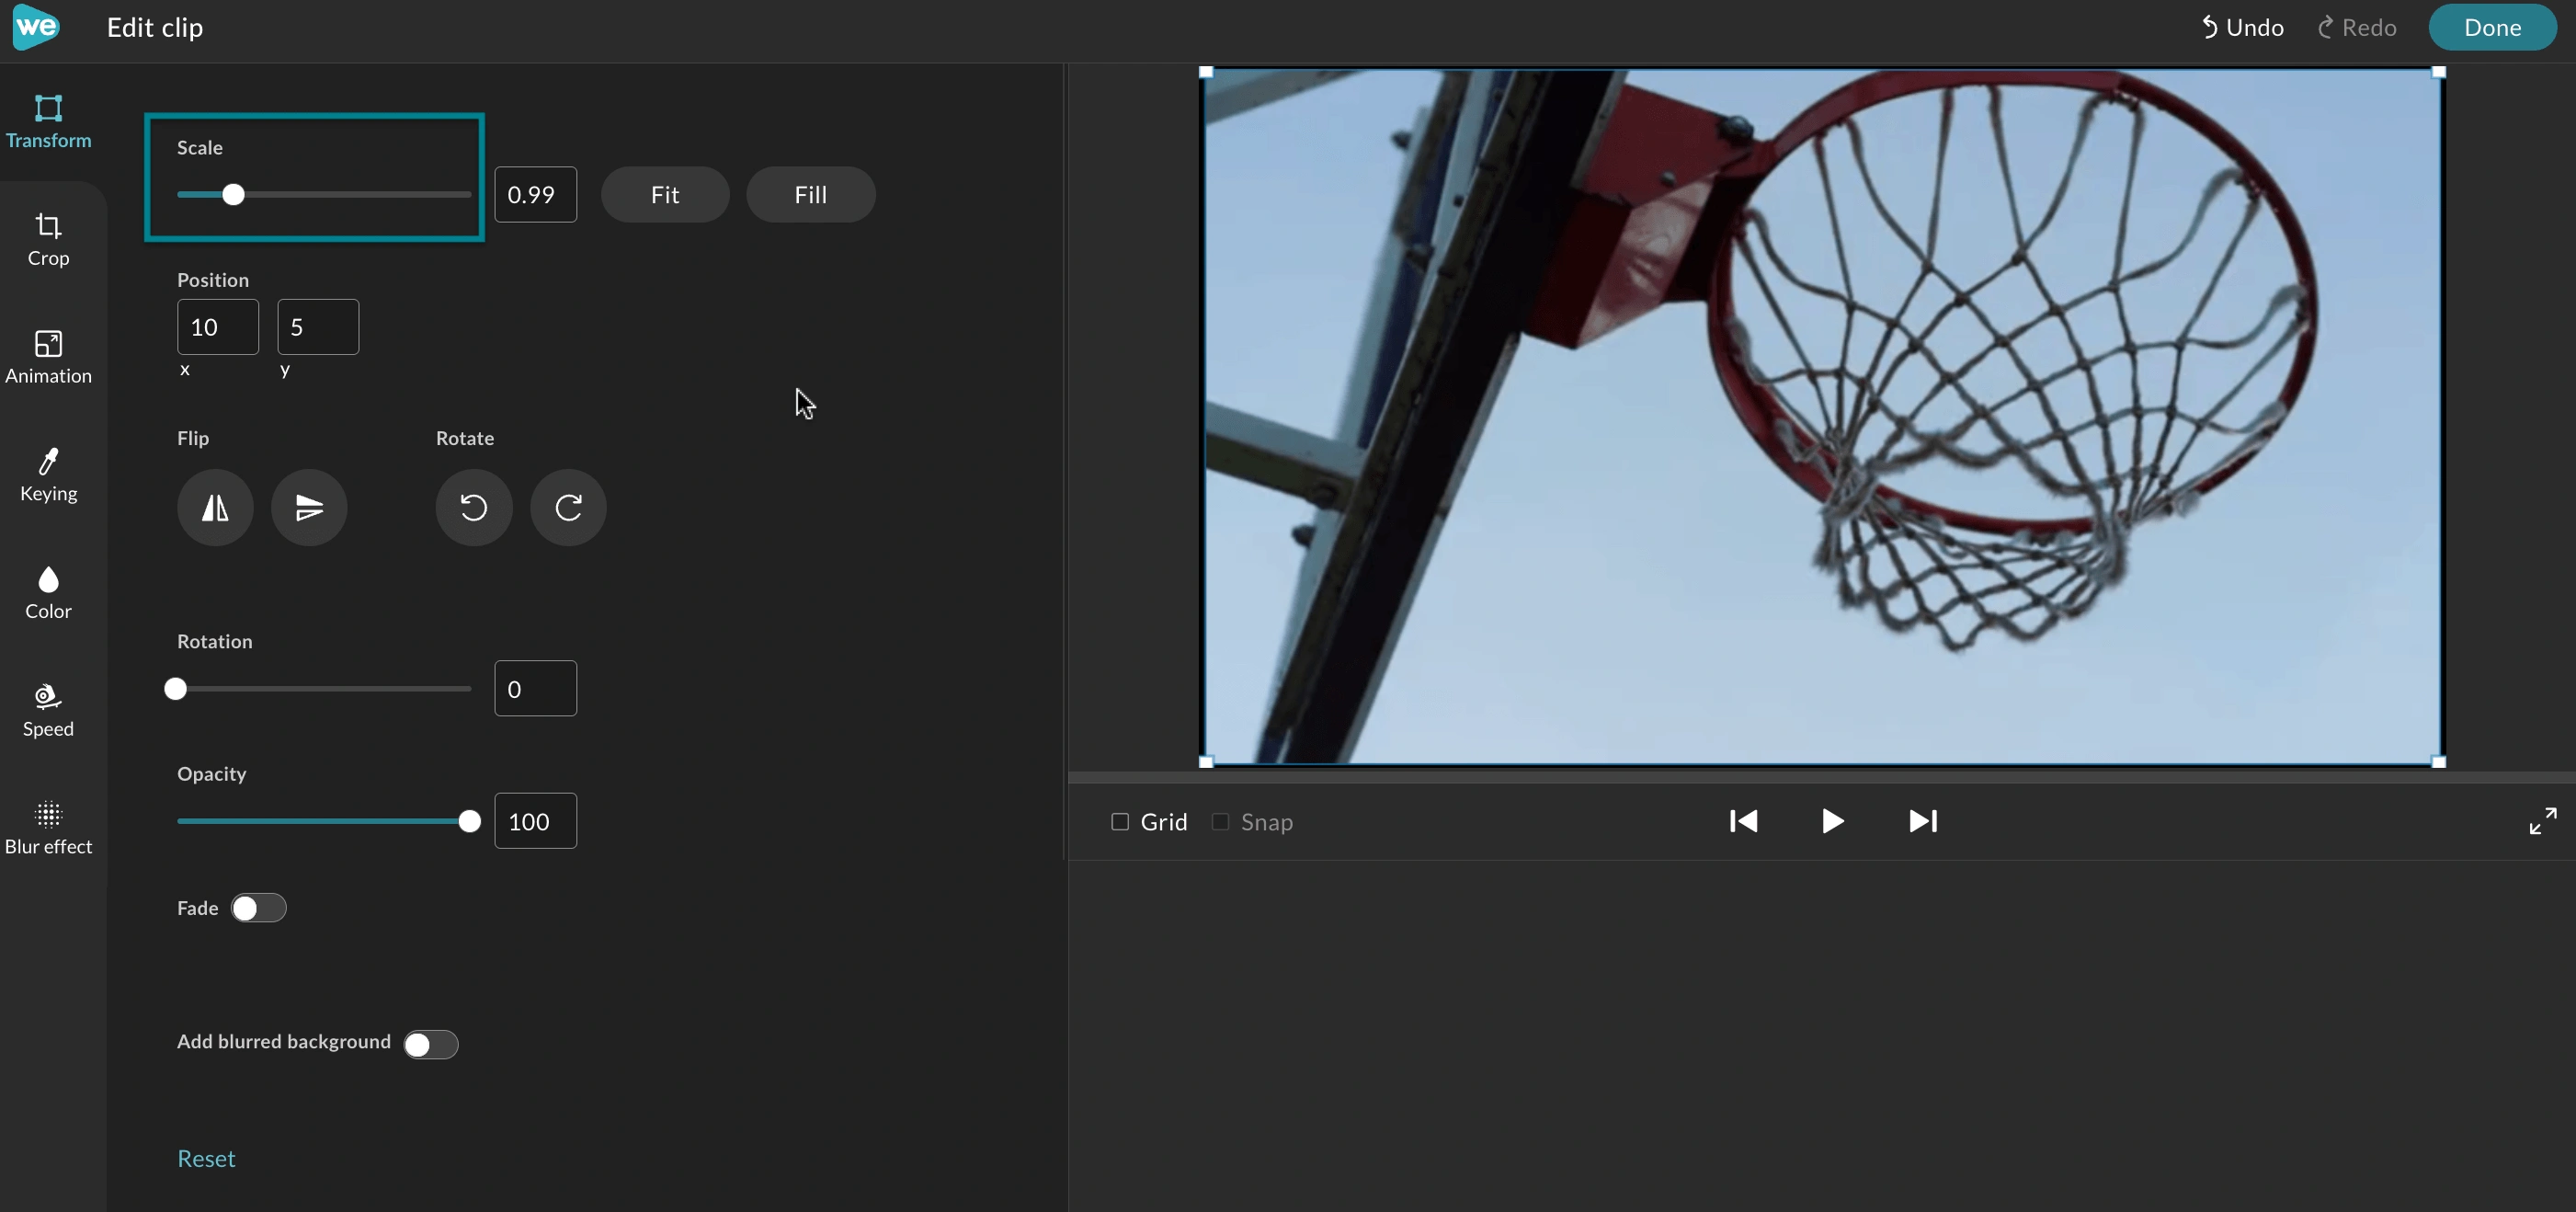
Task: Click the bottom-left resize handle on preview
Action: coord(1206,762)
